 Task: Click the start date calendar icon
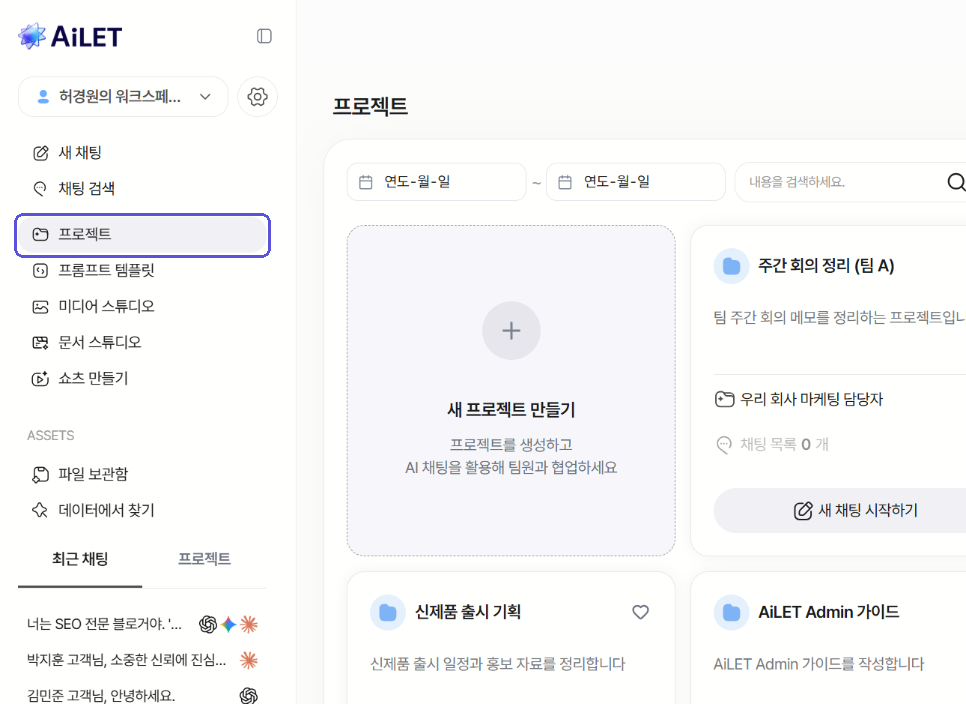pos(366,182)
